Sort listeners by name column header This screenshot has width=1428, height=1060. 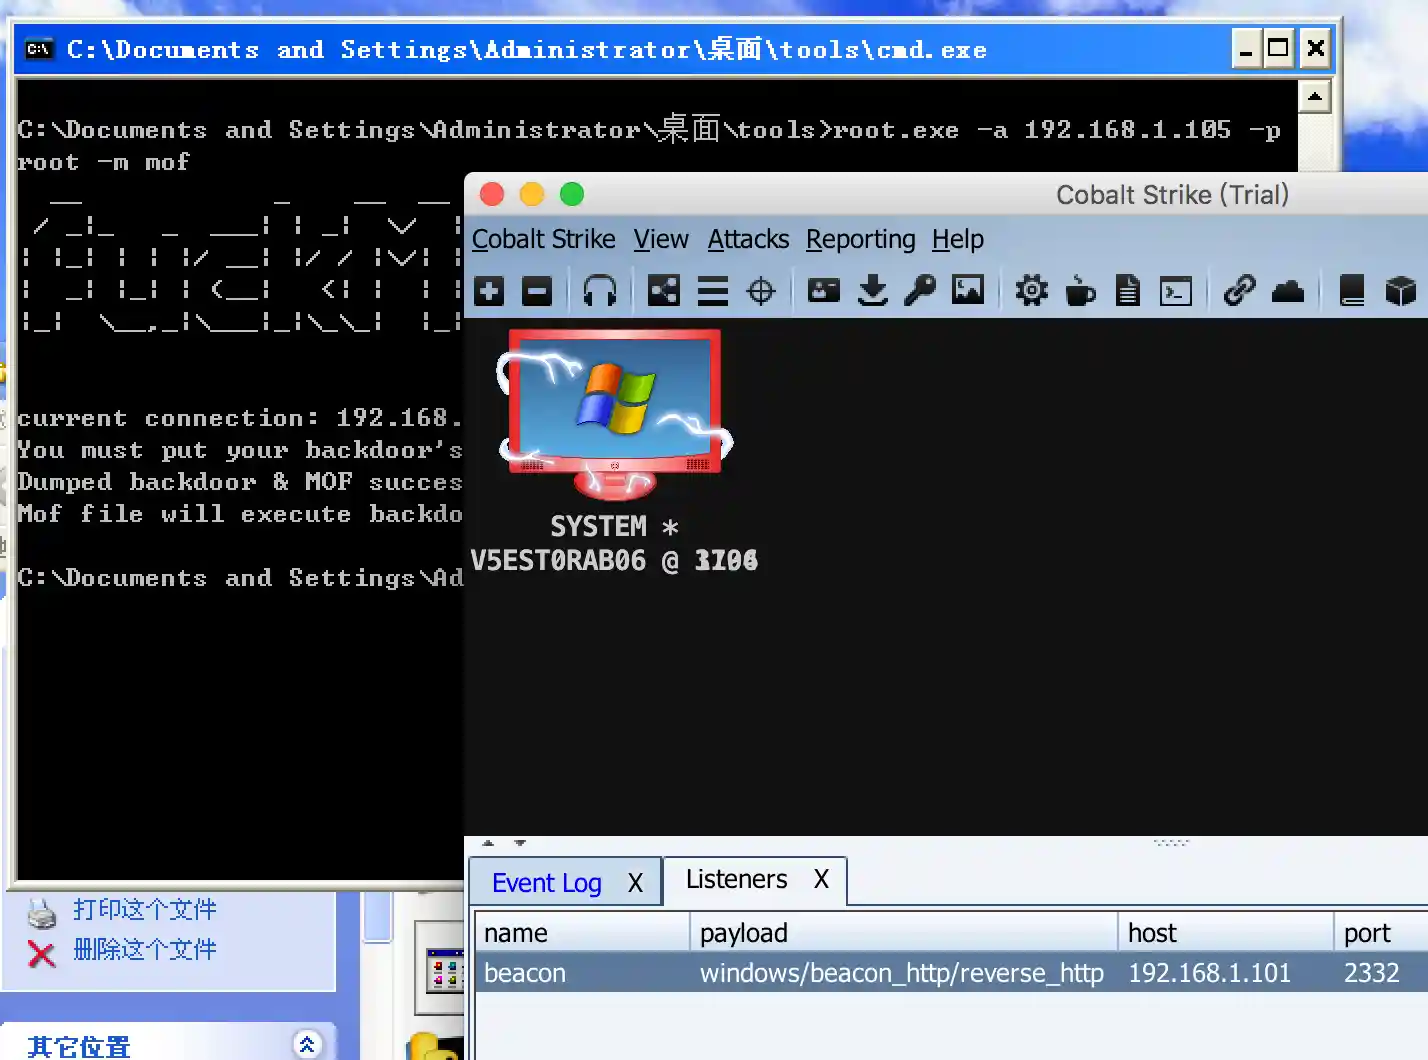click(x=582, y=933)
